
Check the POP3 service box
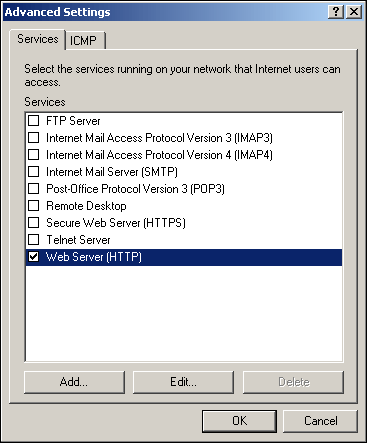(x=33, y=188)
